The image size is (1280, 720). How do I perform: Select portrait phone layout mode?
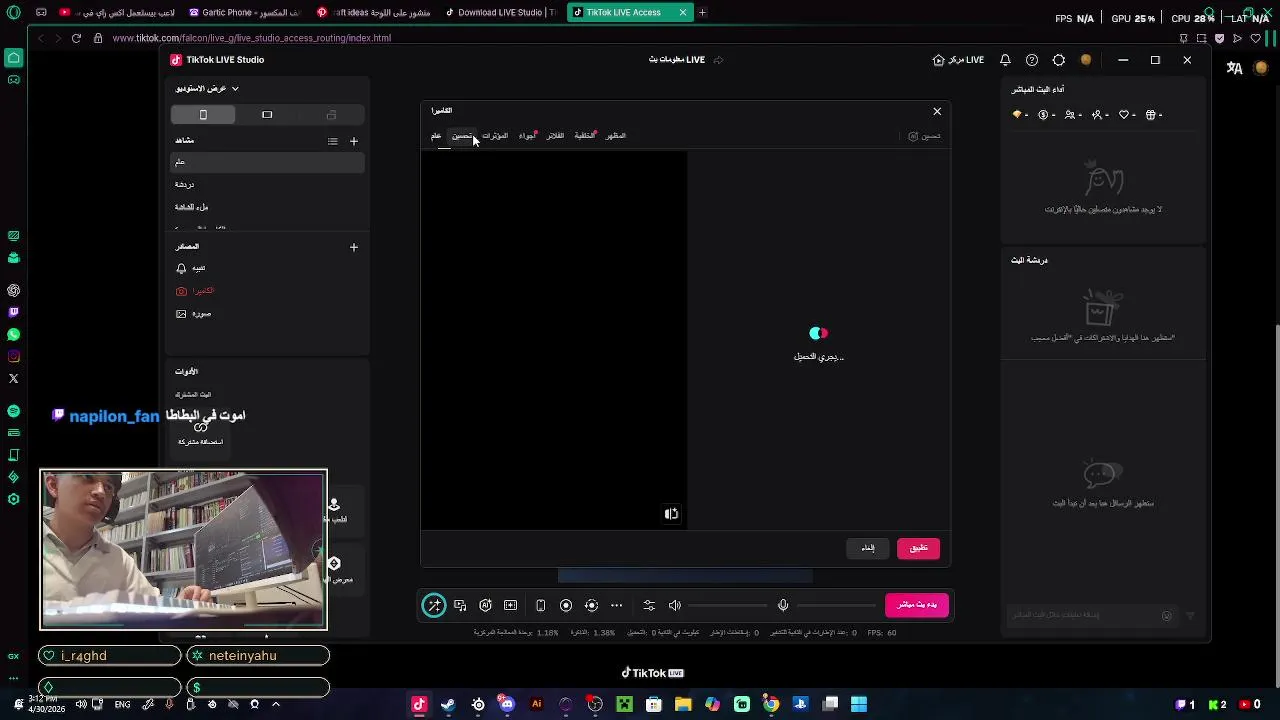coord(203,115)
